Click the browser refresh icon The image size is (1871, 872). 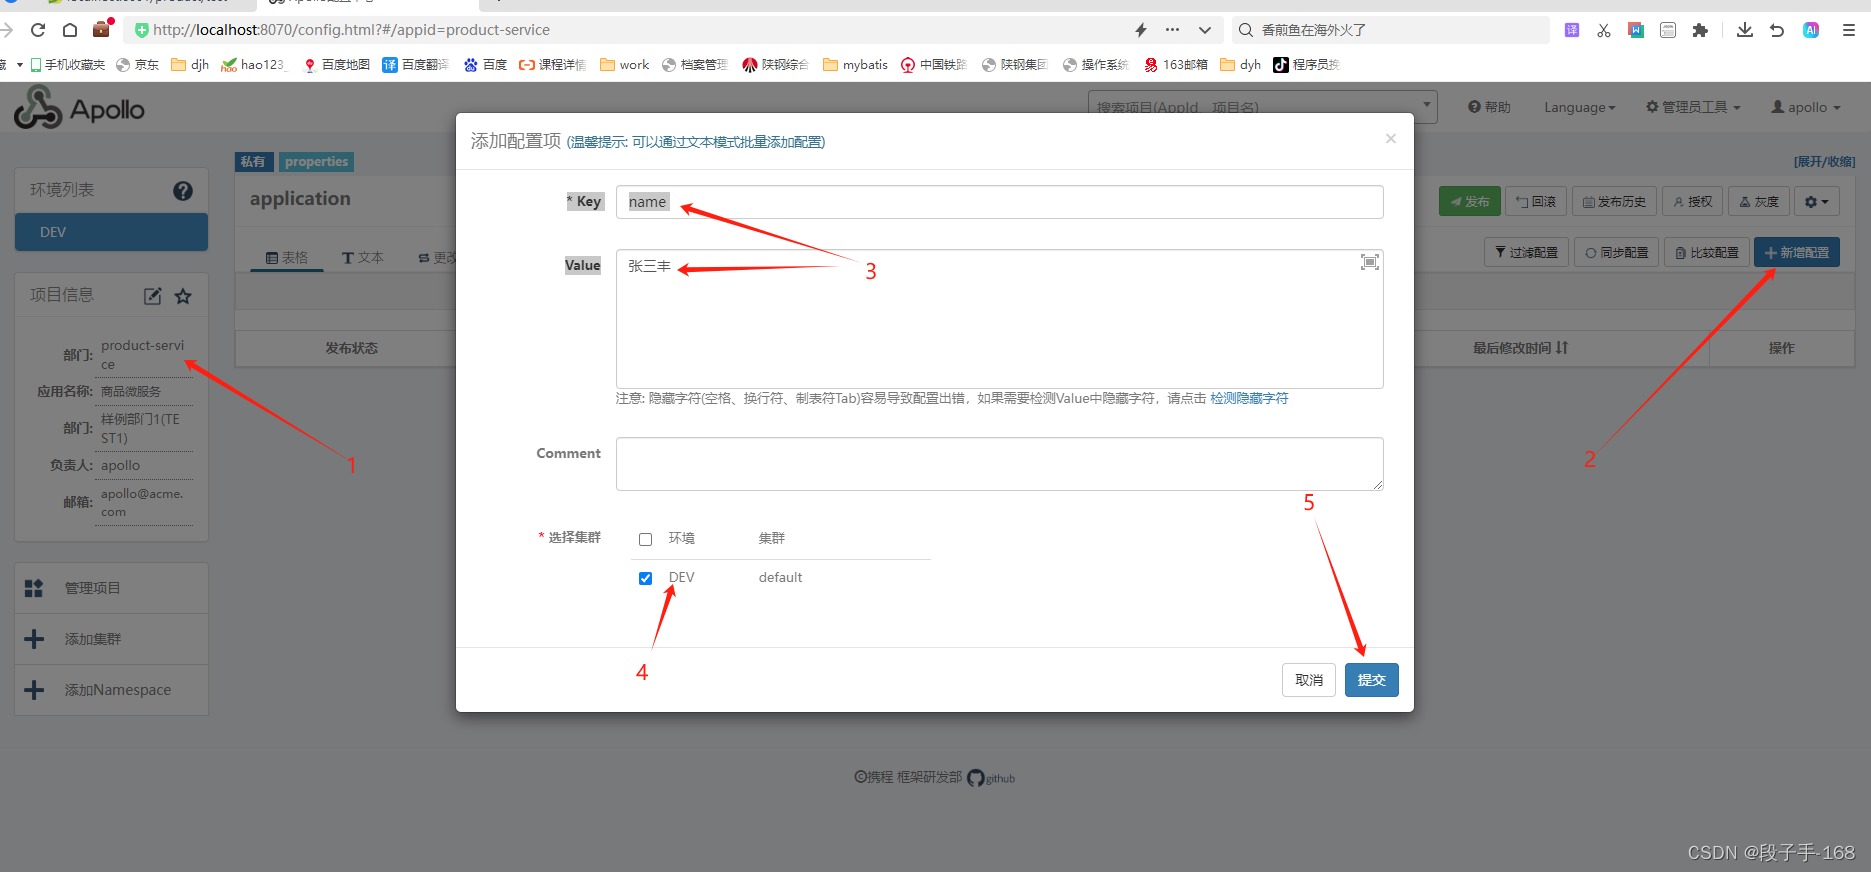38,30
